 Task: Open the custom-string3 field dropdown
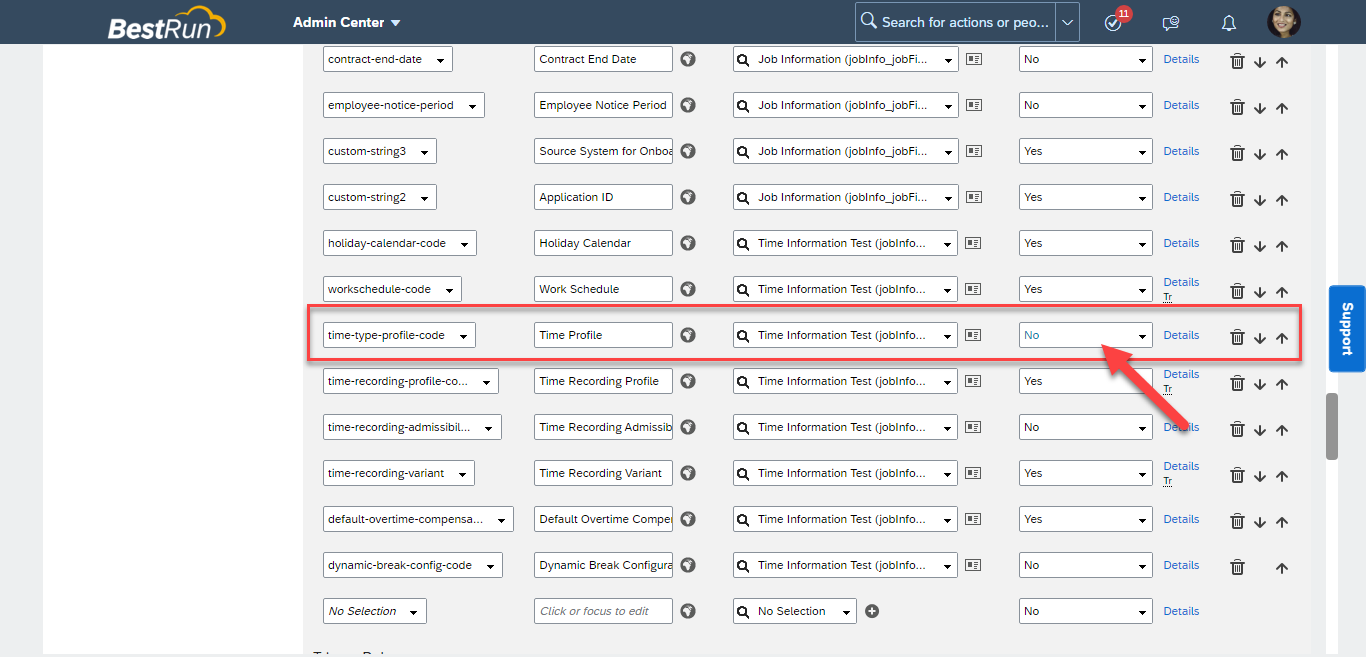(x=380, y=151)
